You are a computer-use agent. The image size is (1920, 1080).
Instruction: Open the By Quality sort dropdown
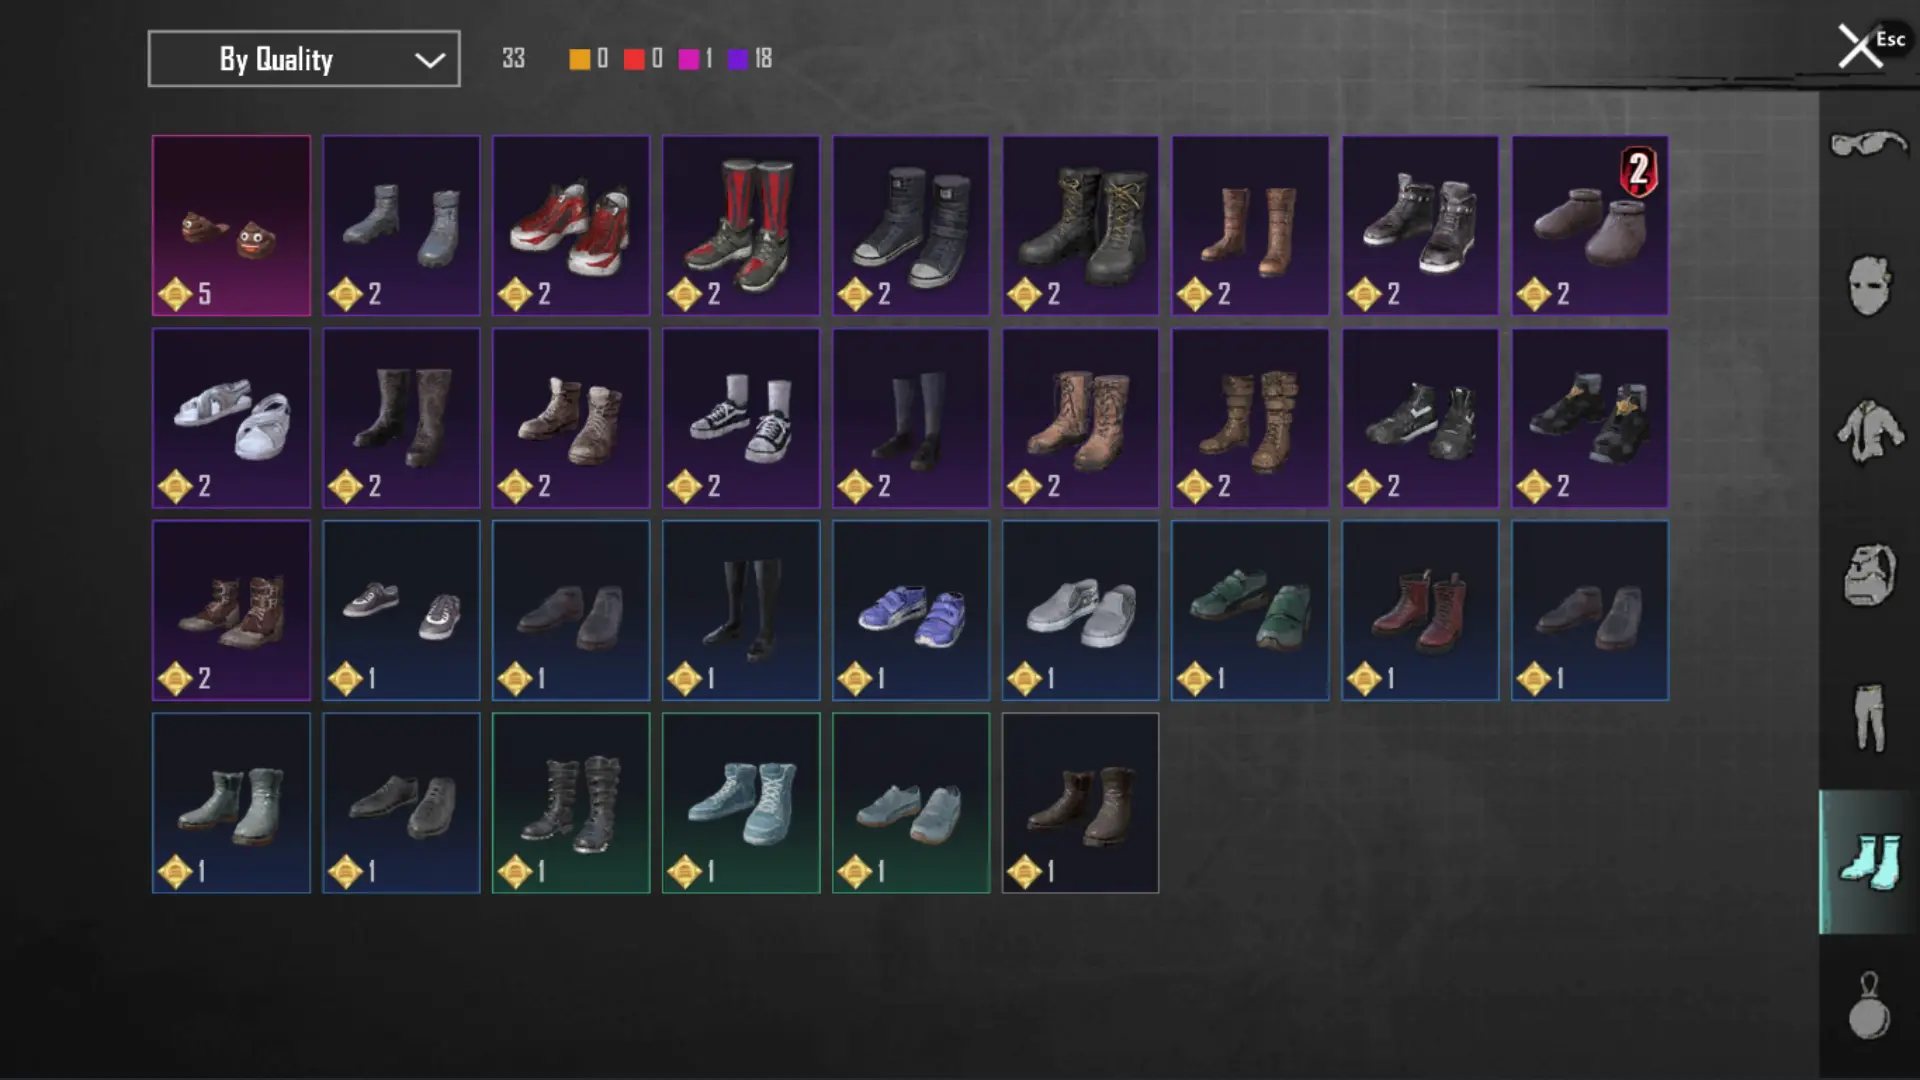point(304,59)
